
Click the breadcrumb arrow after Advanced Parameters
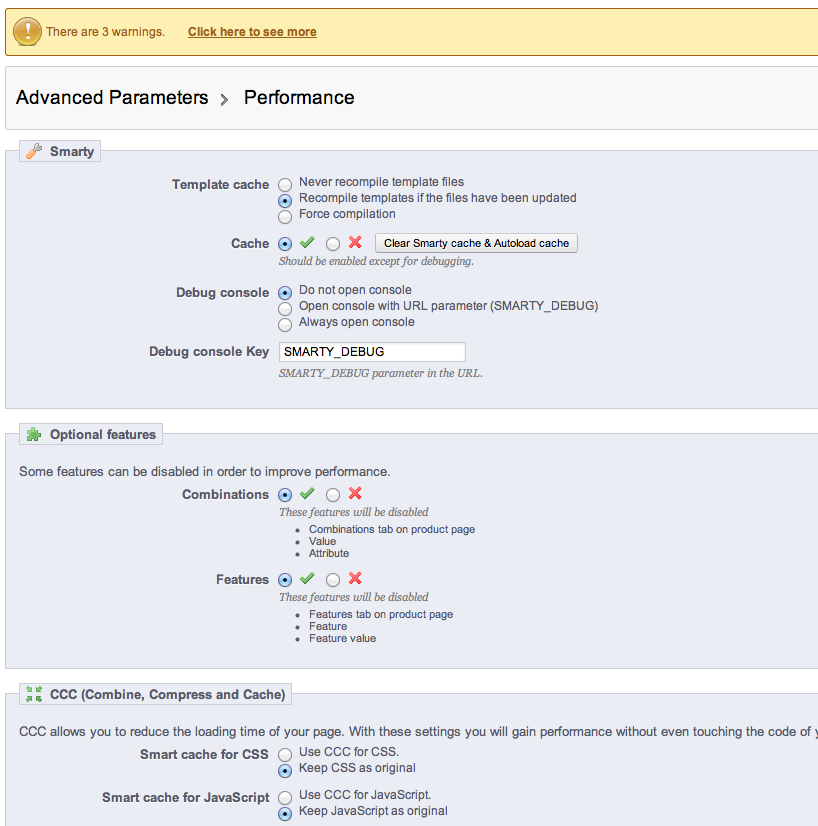click(x=224, y=100)
